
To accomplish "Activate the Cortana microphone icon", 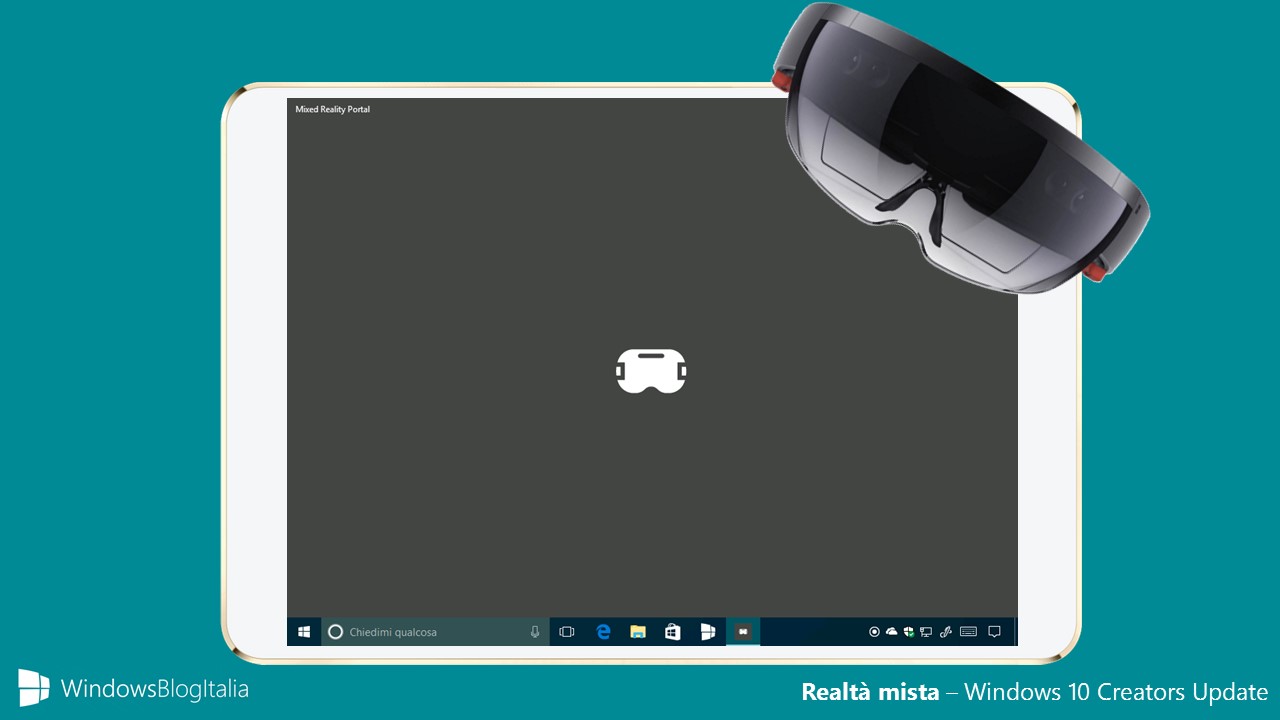I will [x=535, y=632].
